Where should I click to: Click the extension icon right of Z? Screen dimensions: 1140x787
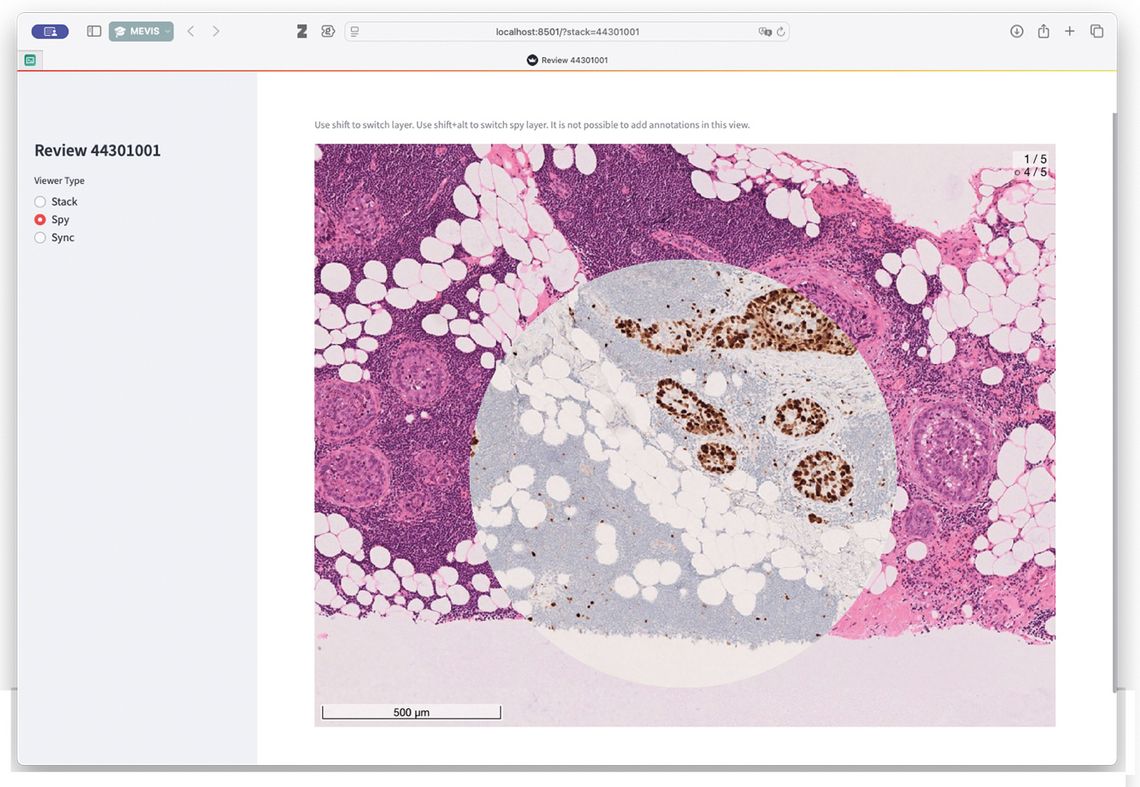pos(328,31)
